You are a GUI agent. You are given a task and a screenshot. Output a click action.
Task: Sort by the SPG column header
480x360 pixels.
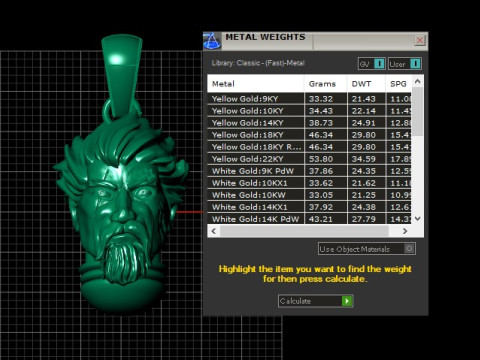(x=398, y=84)
